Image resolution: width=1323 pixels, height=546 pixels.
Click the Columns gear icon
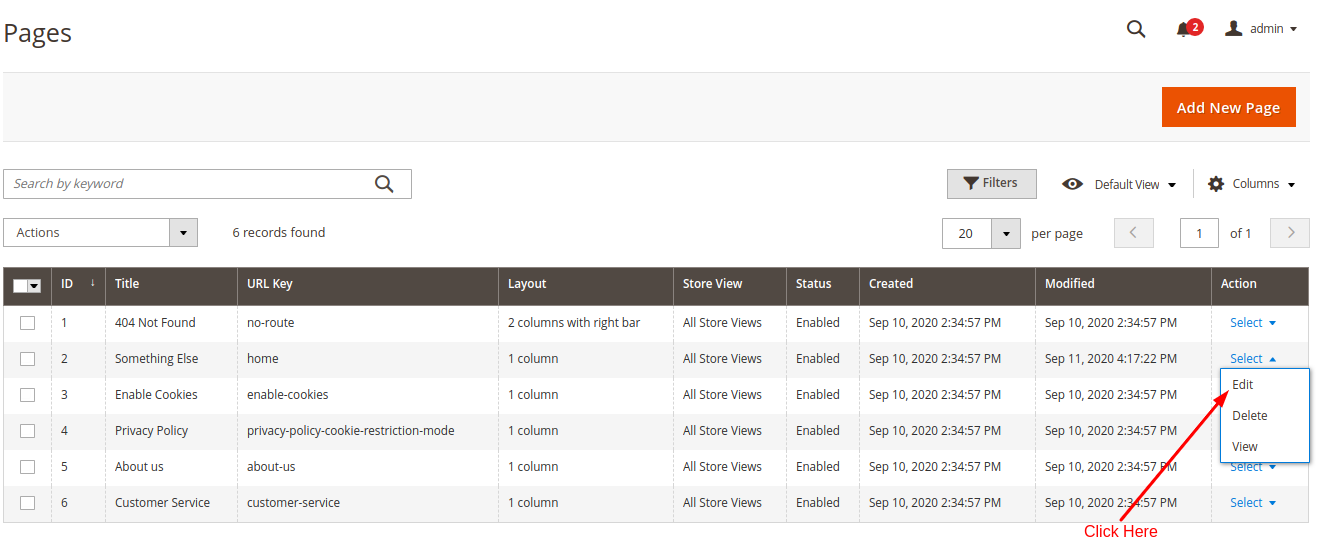click(x=1216, y=184)
